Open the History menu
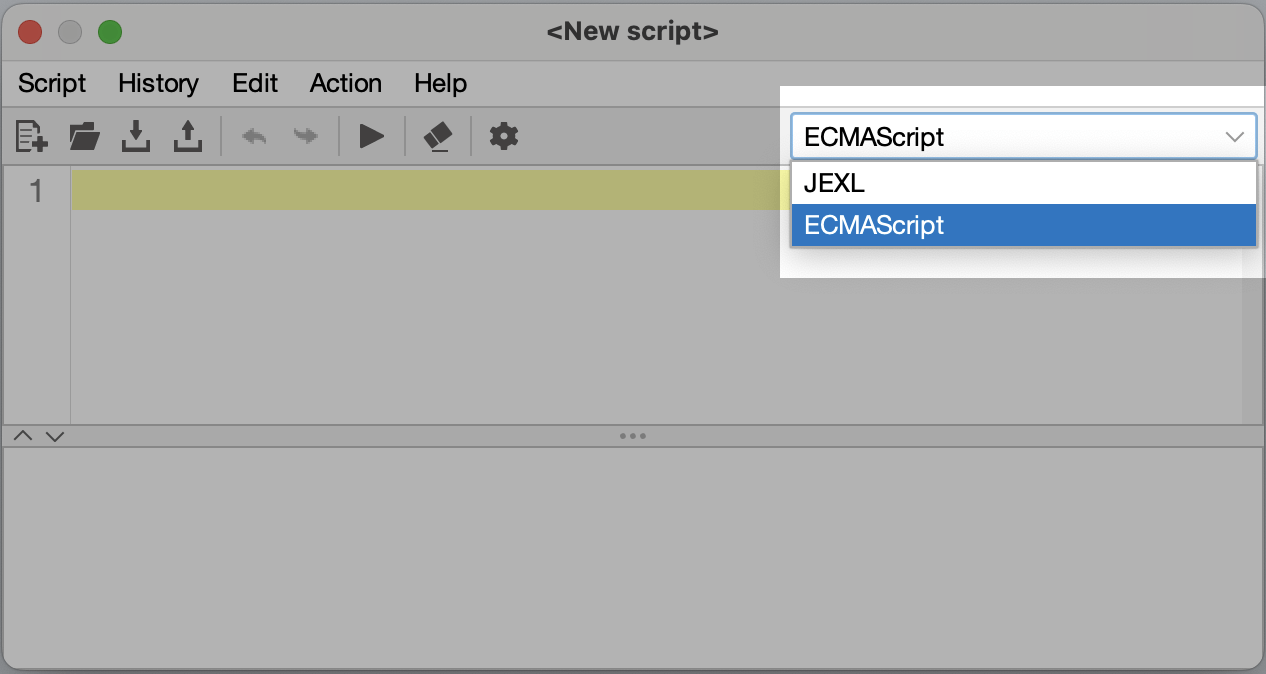The width and height of the screenshot is (1266, 674). (x=158, y=84)
